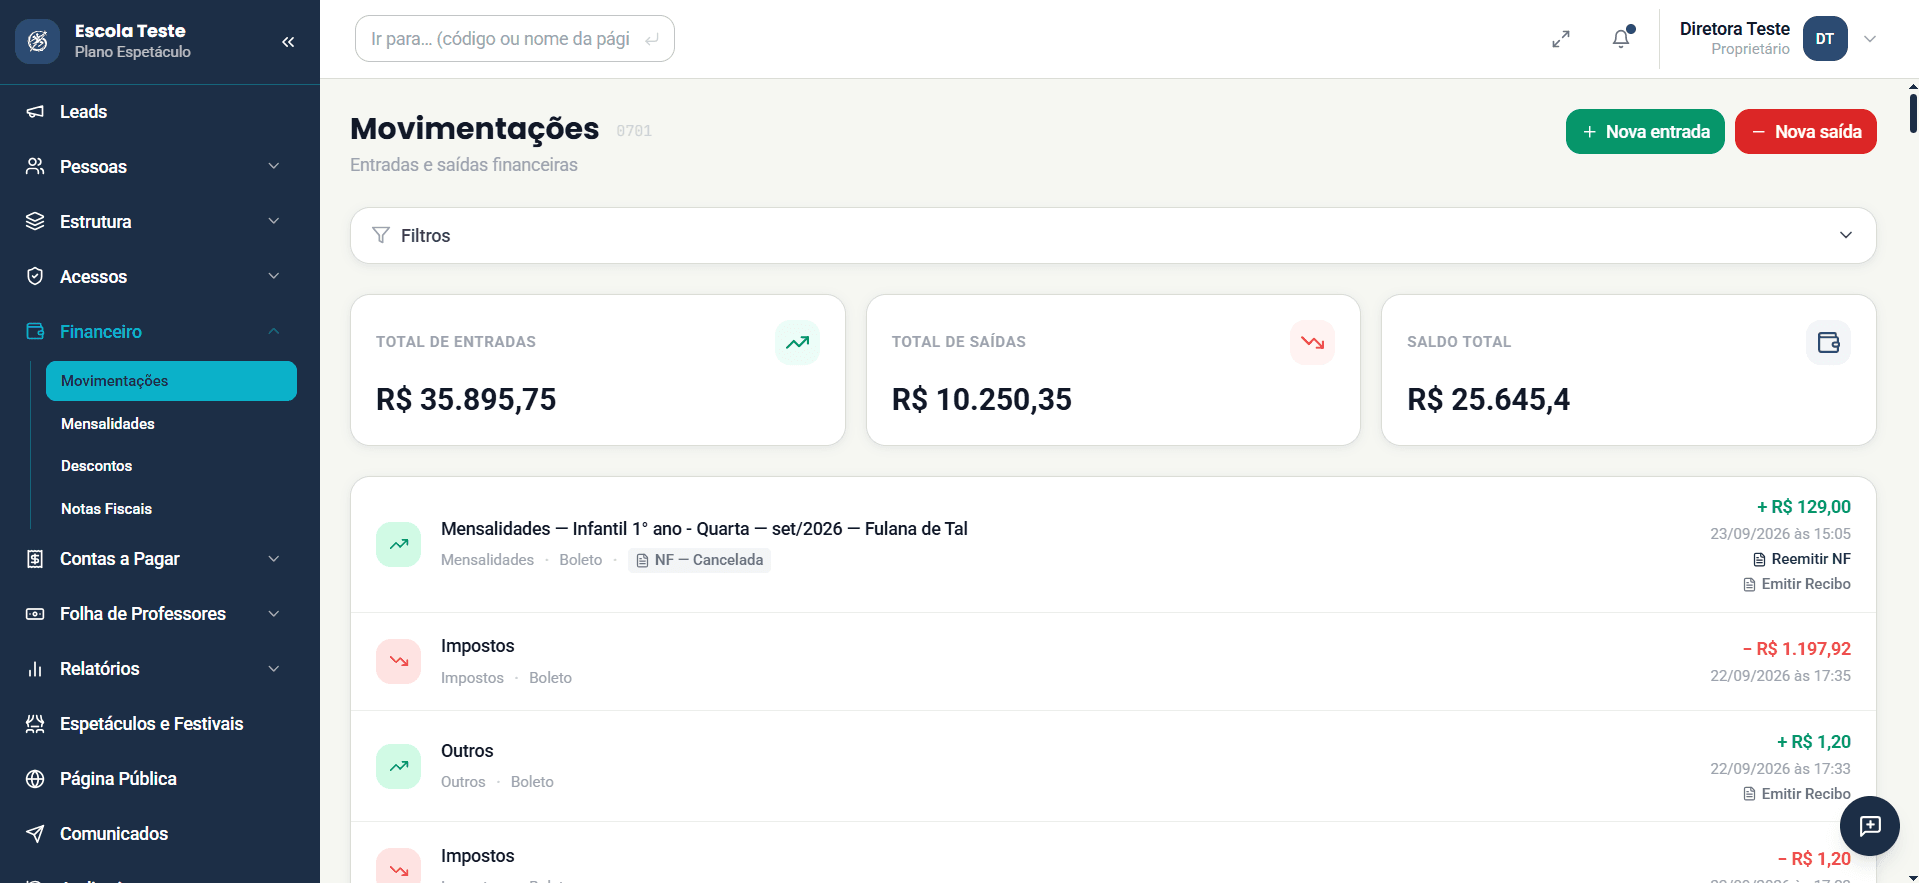Click the Leads megaphone icon

coord(35,112)
